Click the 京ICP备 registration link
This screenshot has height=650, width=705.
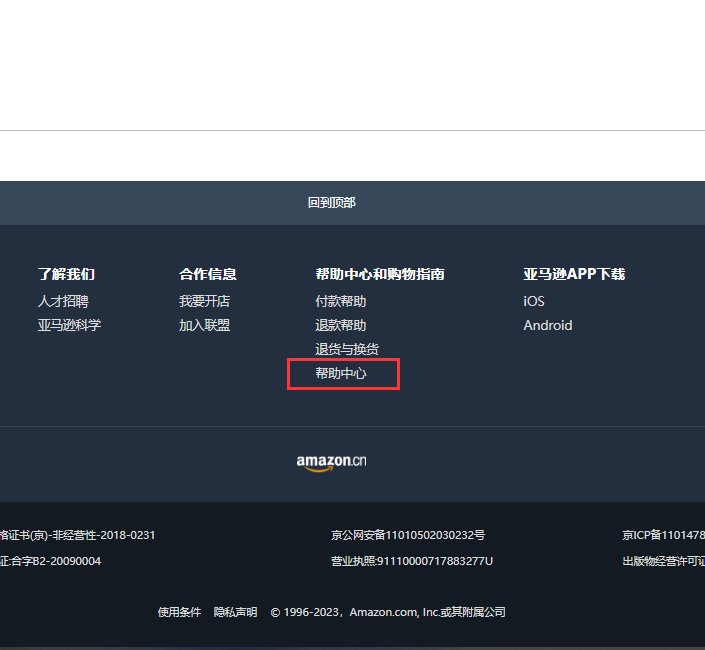[664, 535]
